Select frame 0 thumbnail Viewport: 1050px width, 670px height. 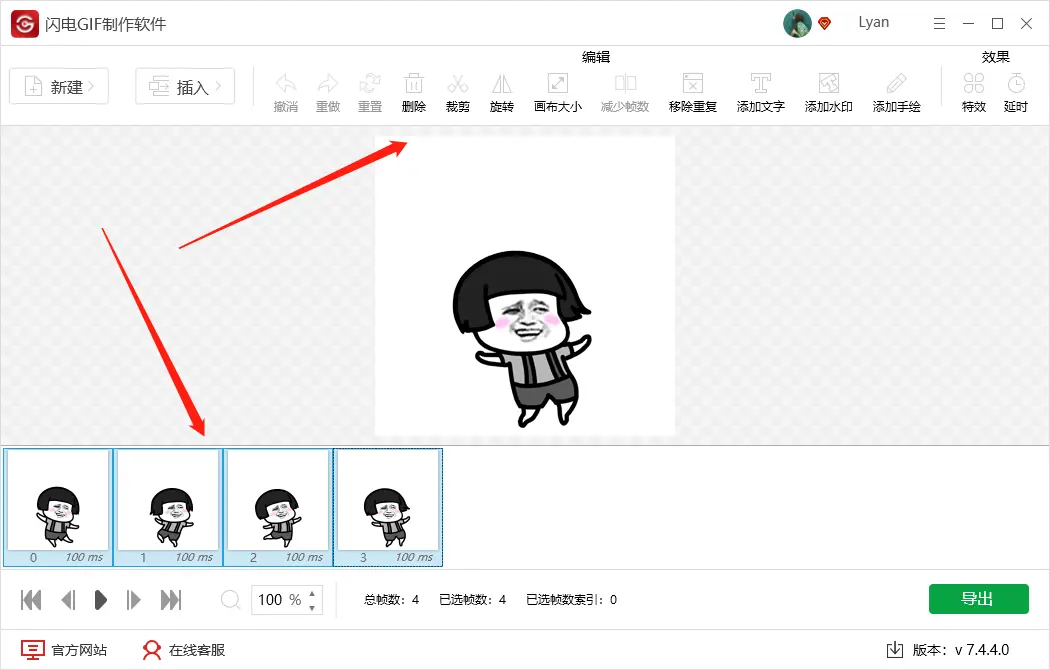58,507
